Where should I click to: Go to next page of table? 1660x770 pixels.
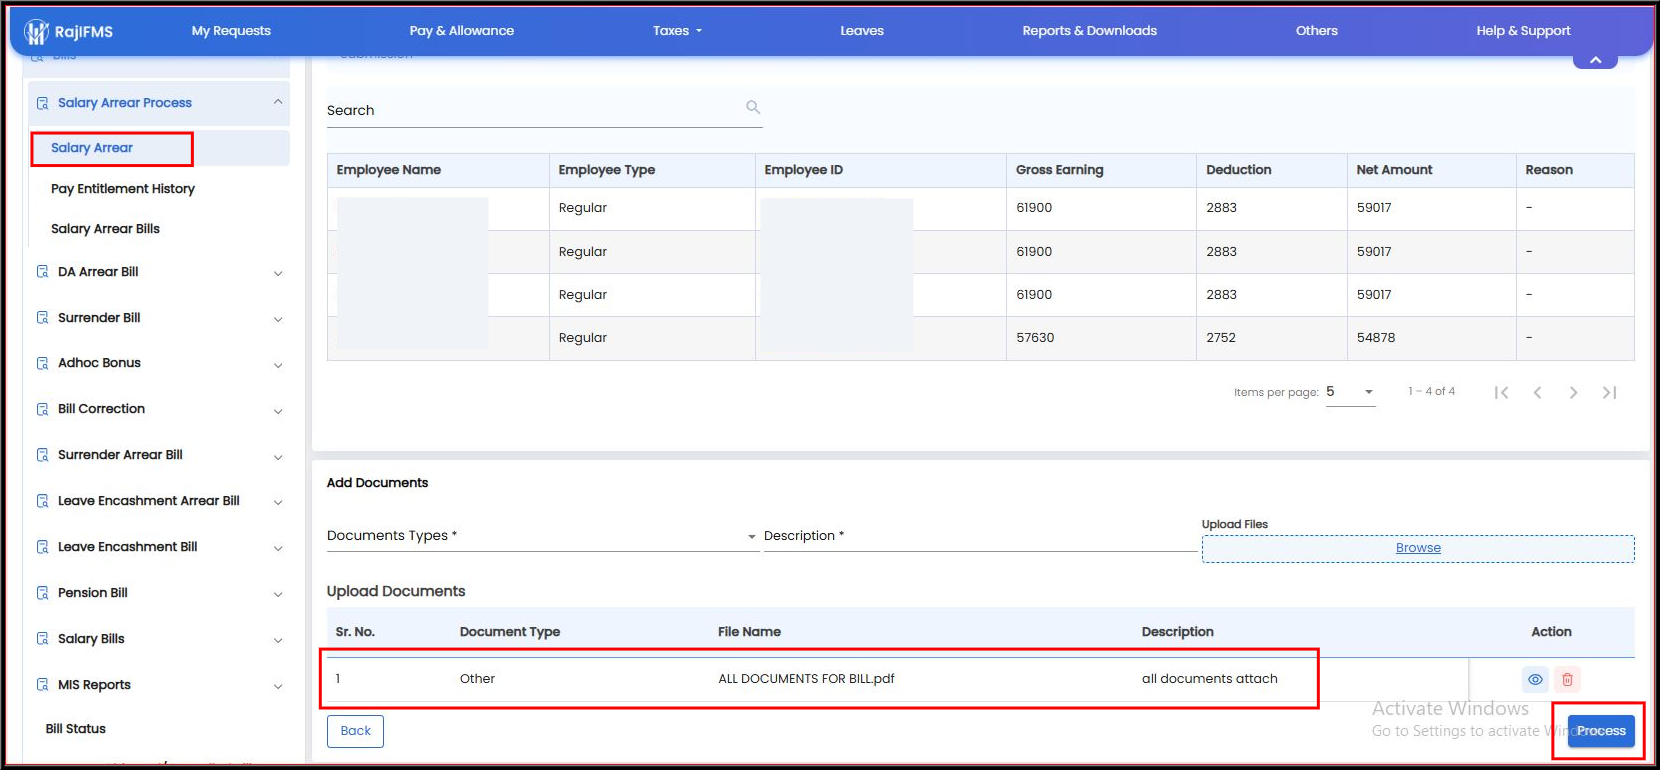1573,392
